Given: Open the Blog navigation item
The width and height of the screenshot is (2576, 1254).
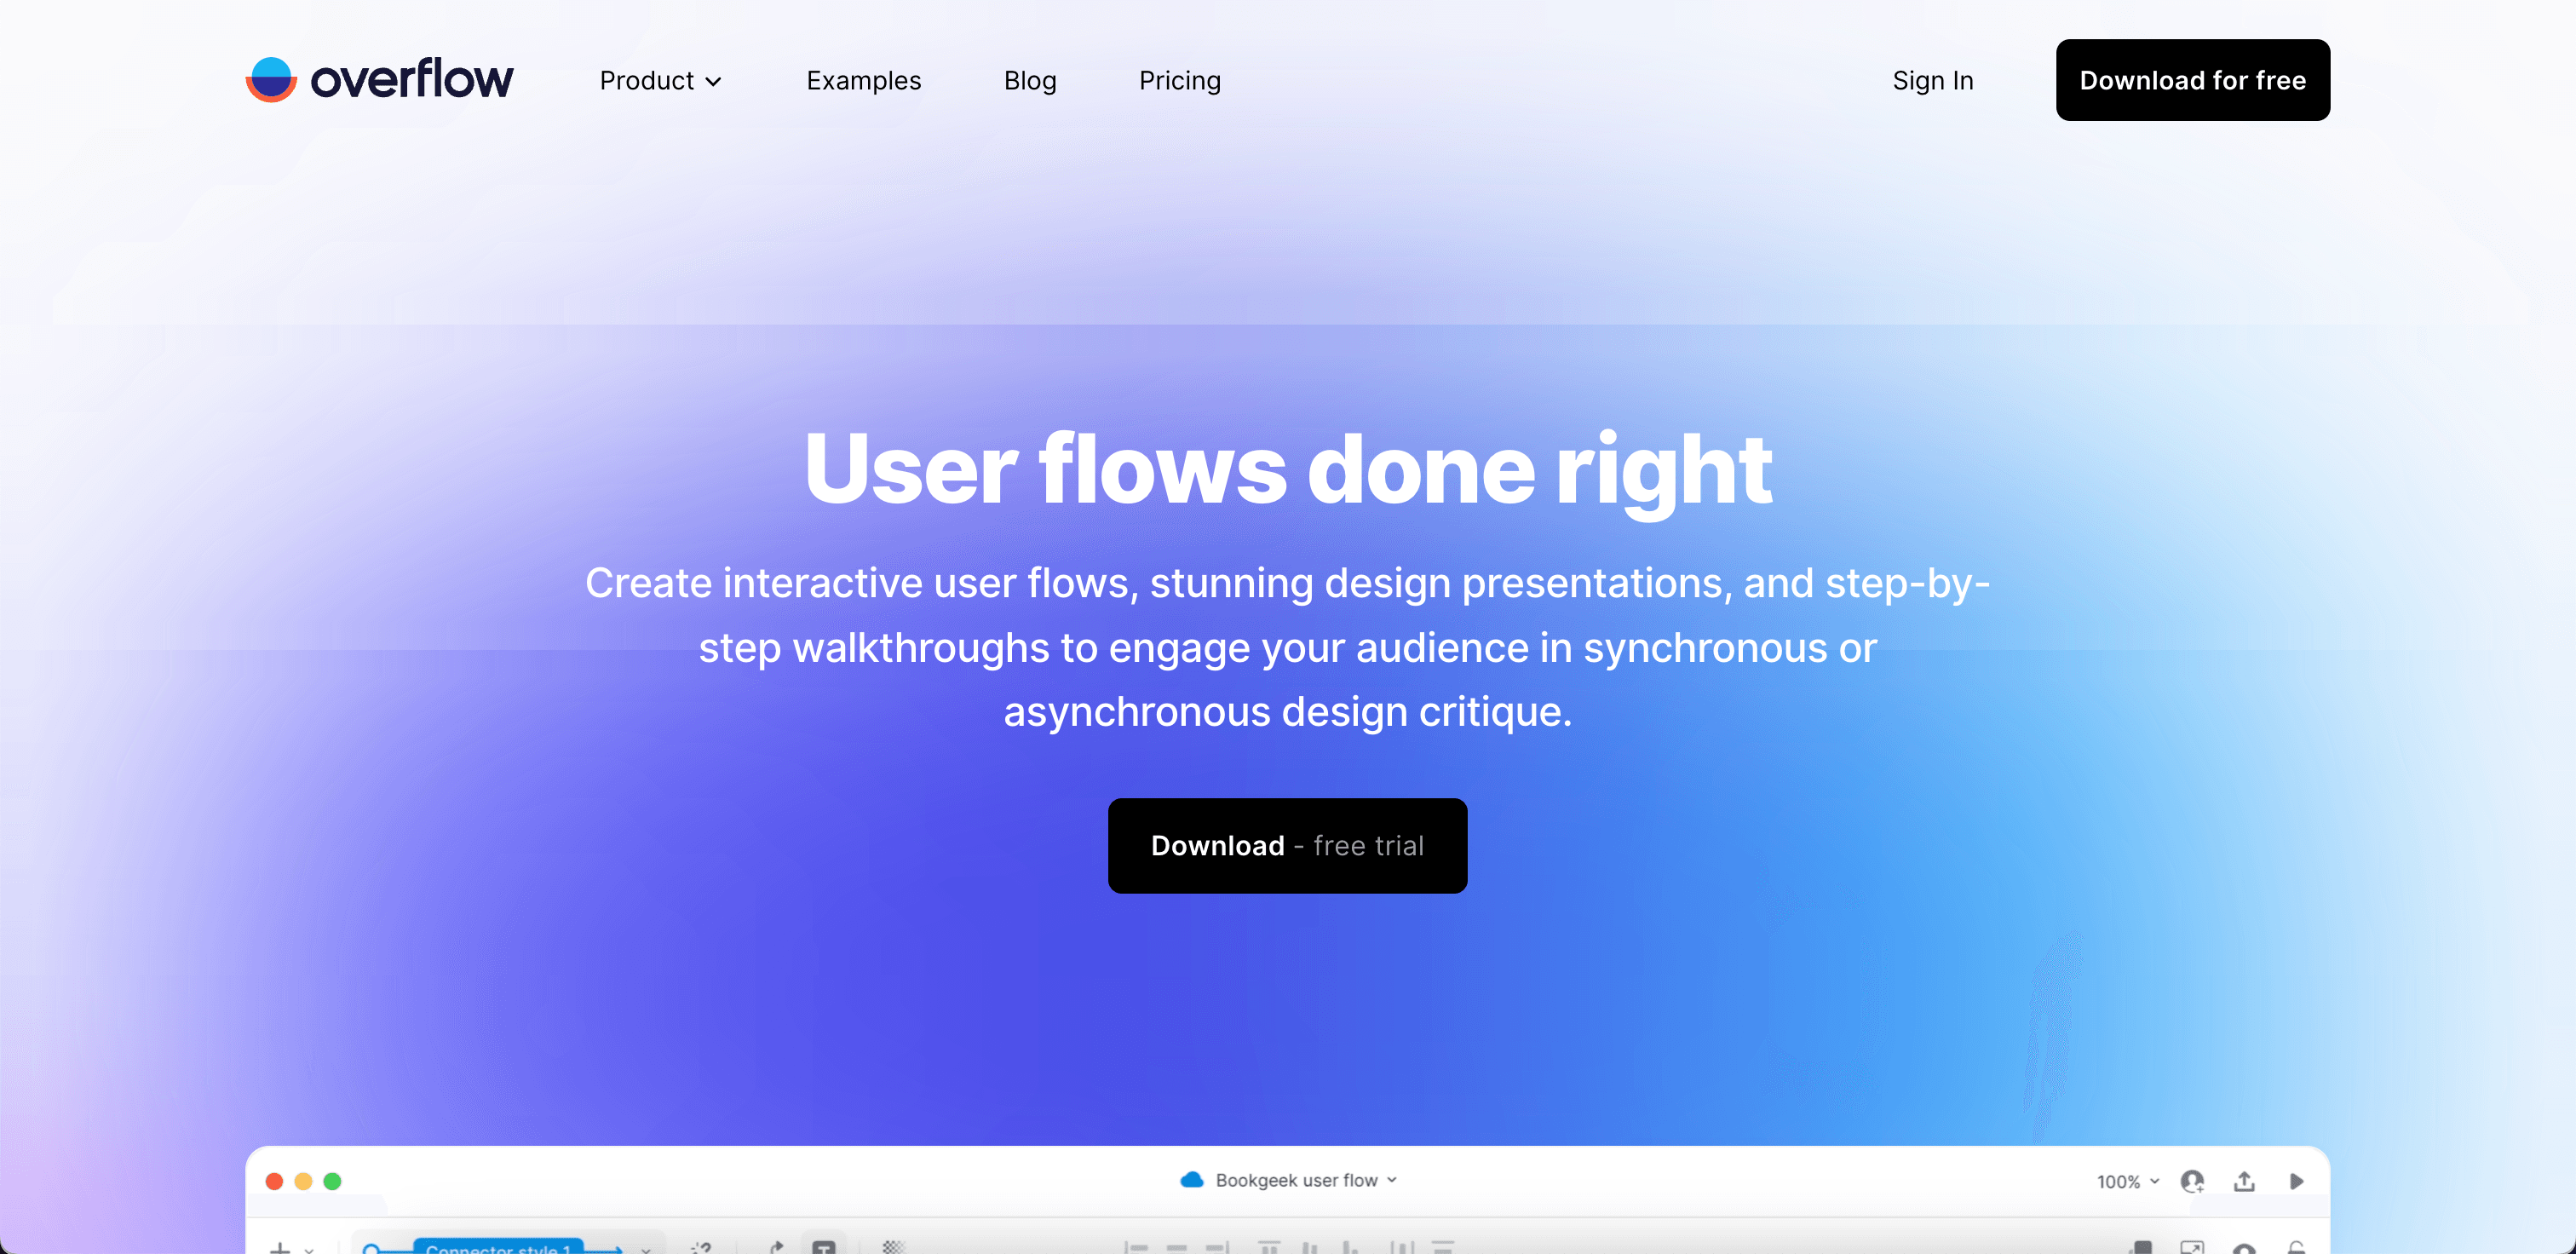Looking at the screenshot, I should [x=1030, y=79].
